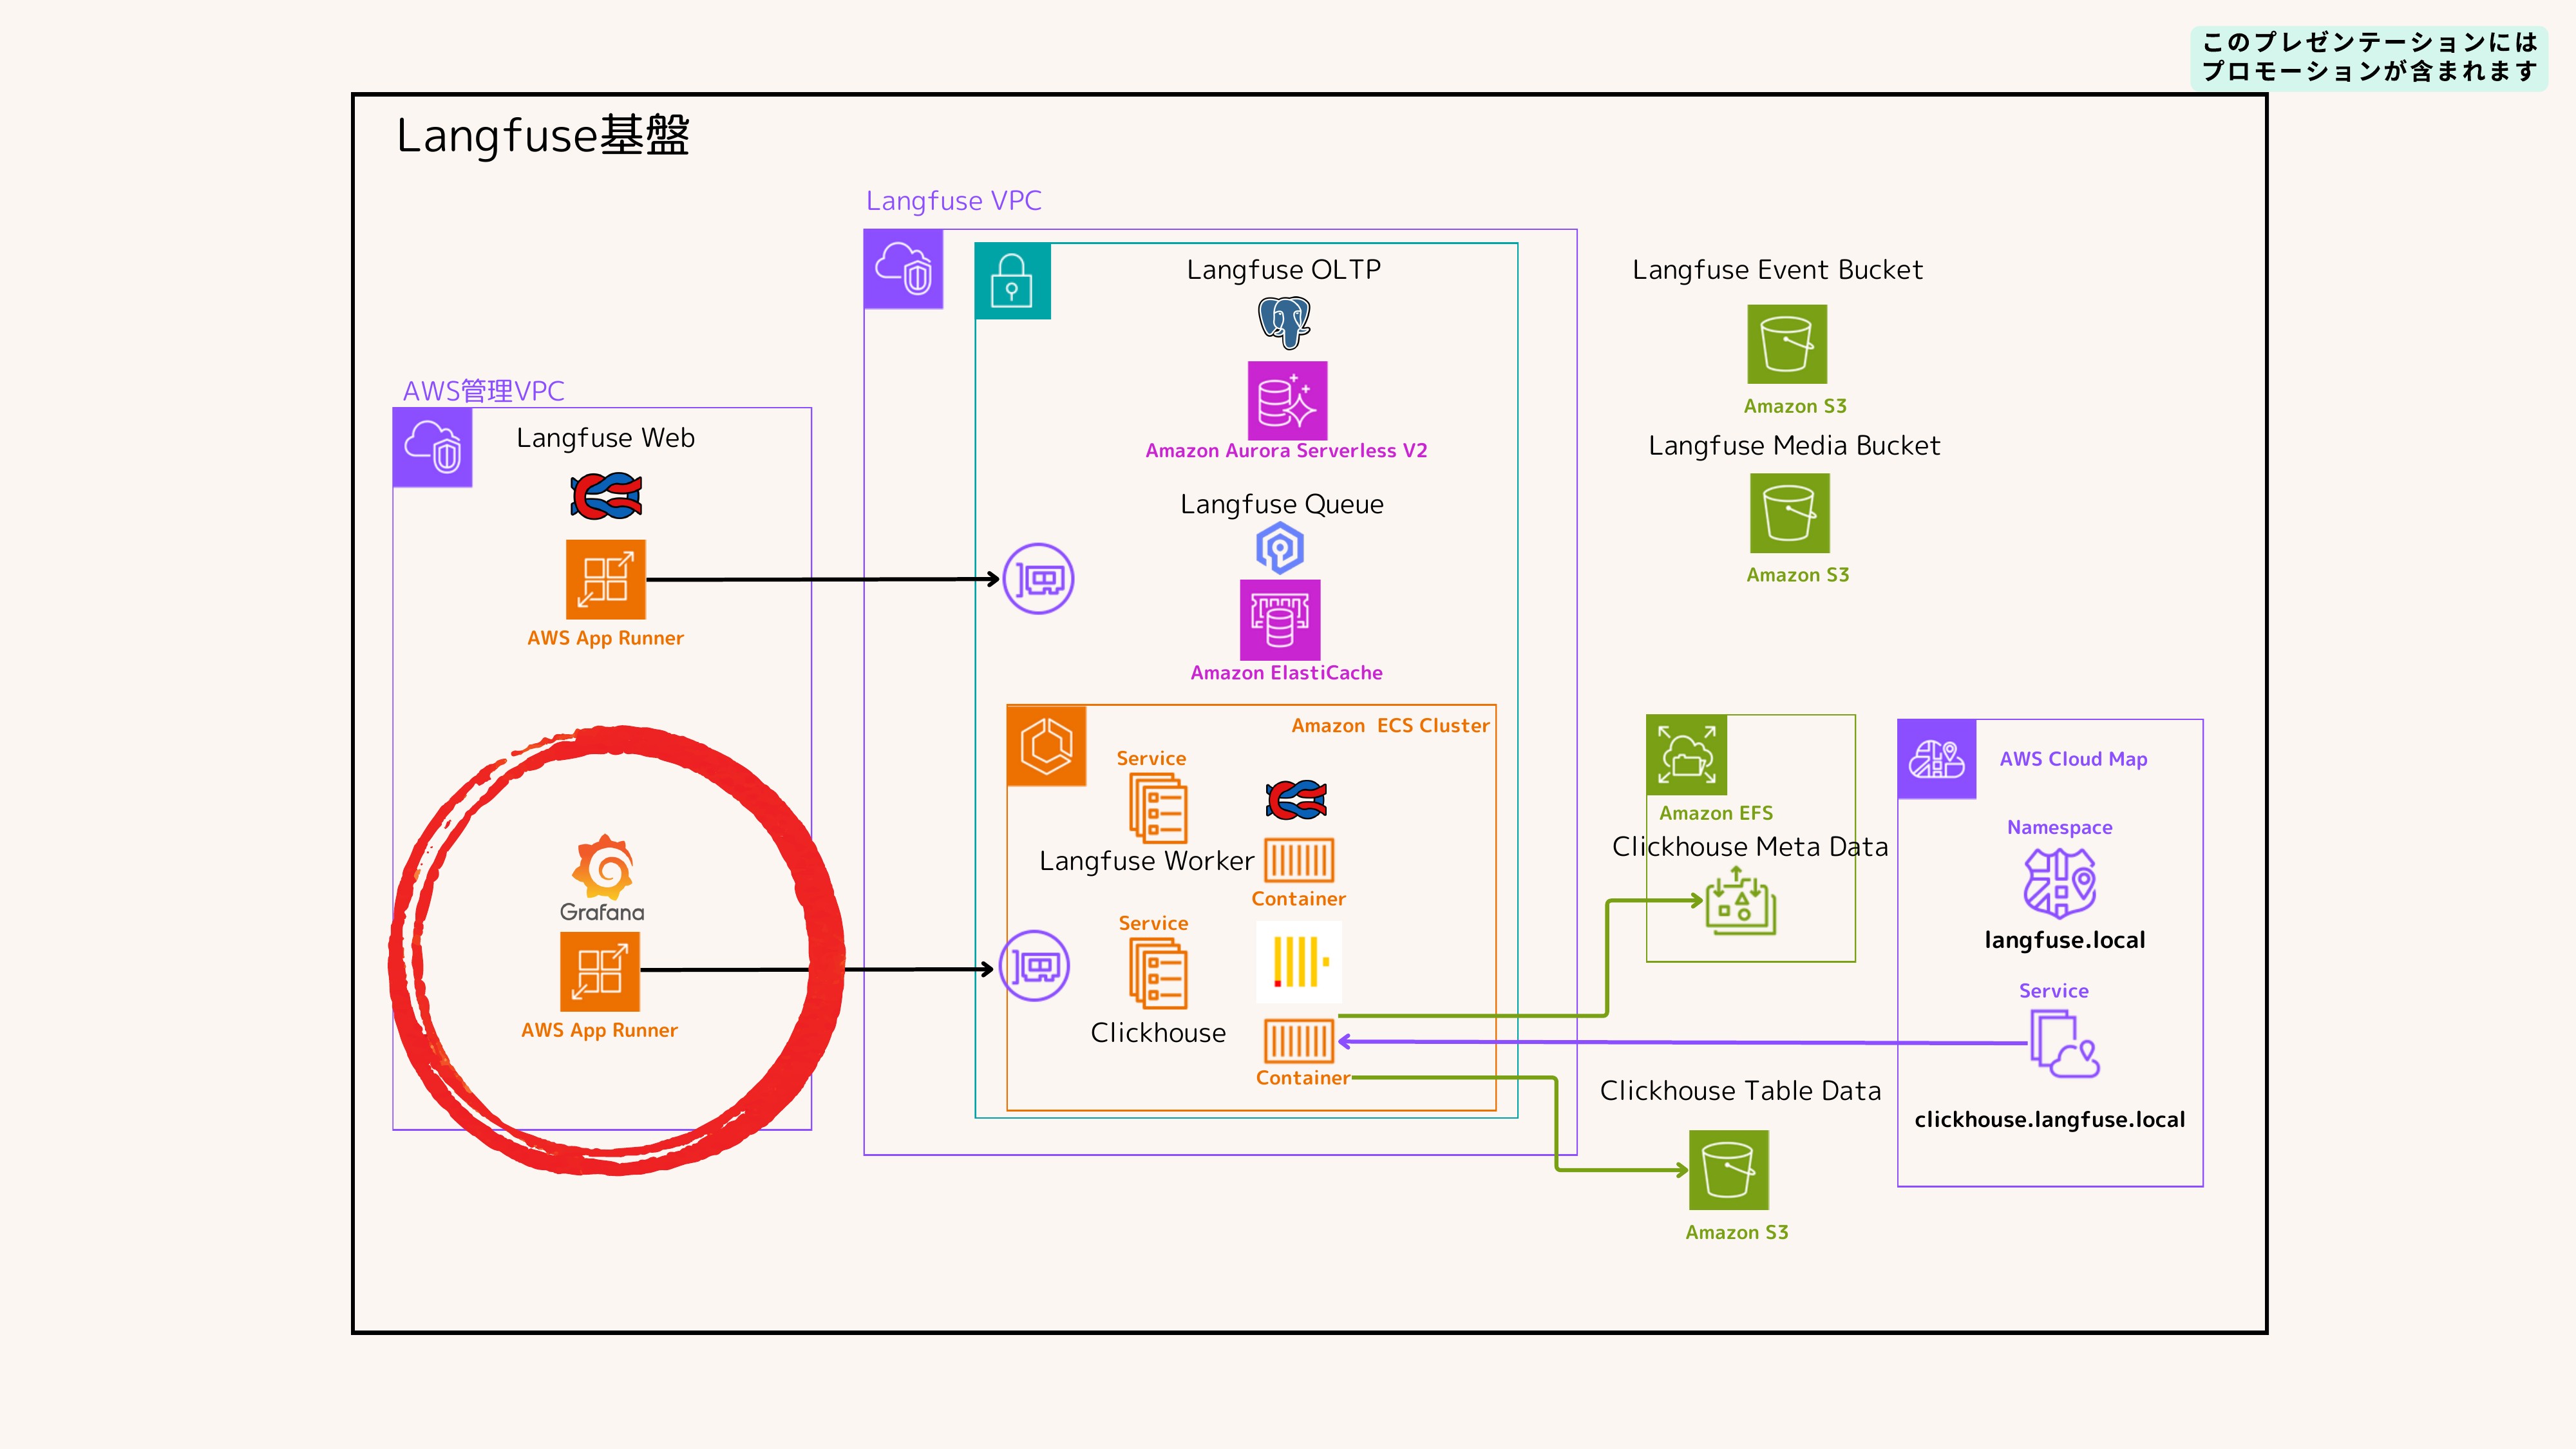Click the Namespace icon above langfuse.local
Screen dimensions: 2576x1449
[2060, 883]
